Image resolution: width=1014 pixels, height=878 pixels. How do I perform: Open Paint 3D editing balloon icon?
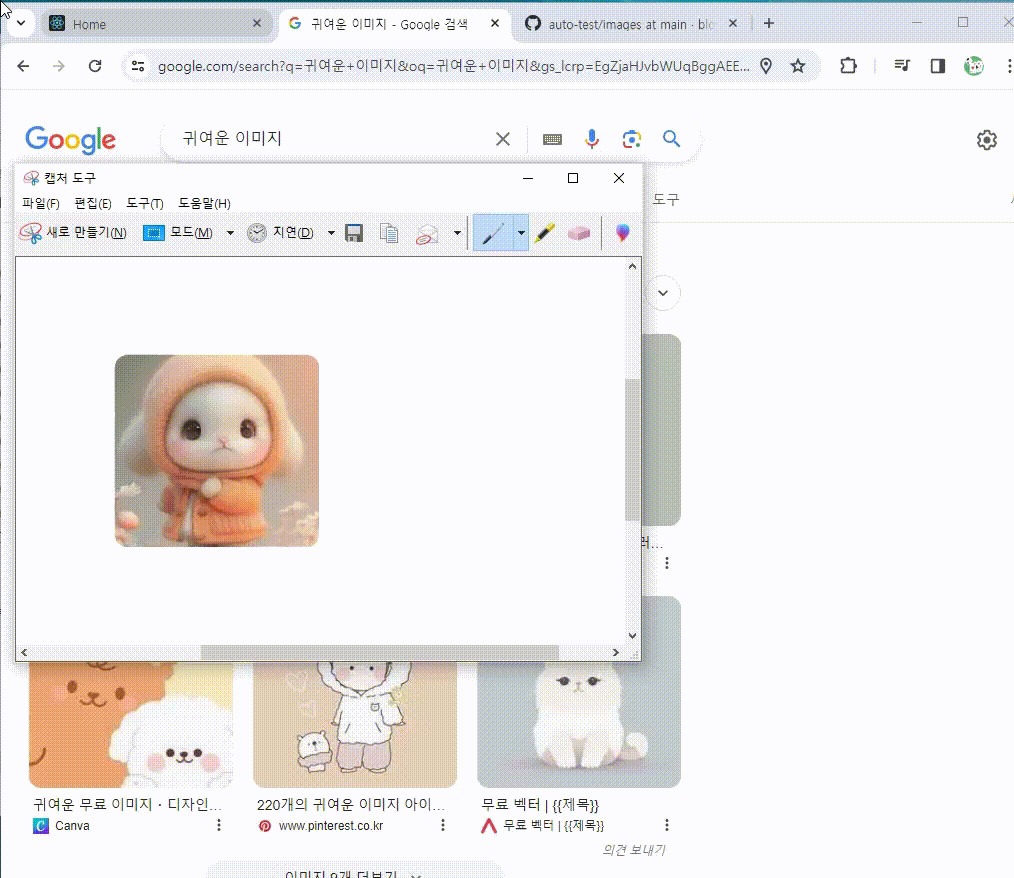(622, 233)
